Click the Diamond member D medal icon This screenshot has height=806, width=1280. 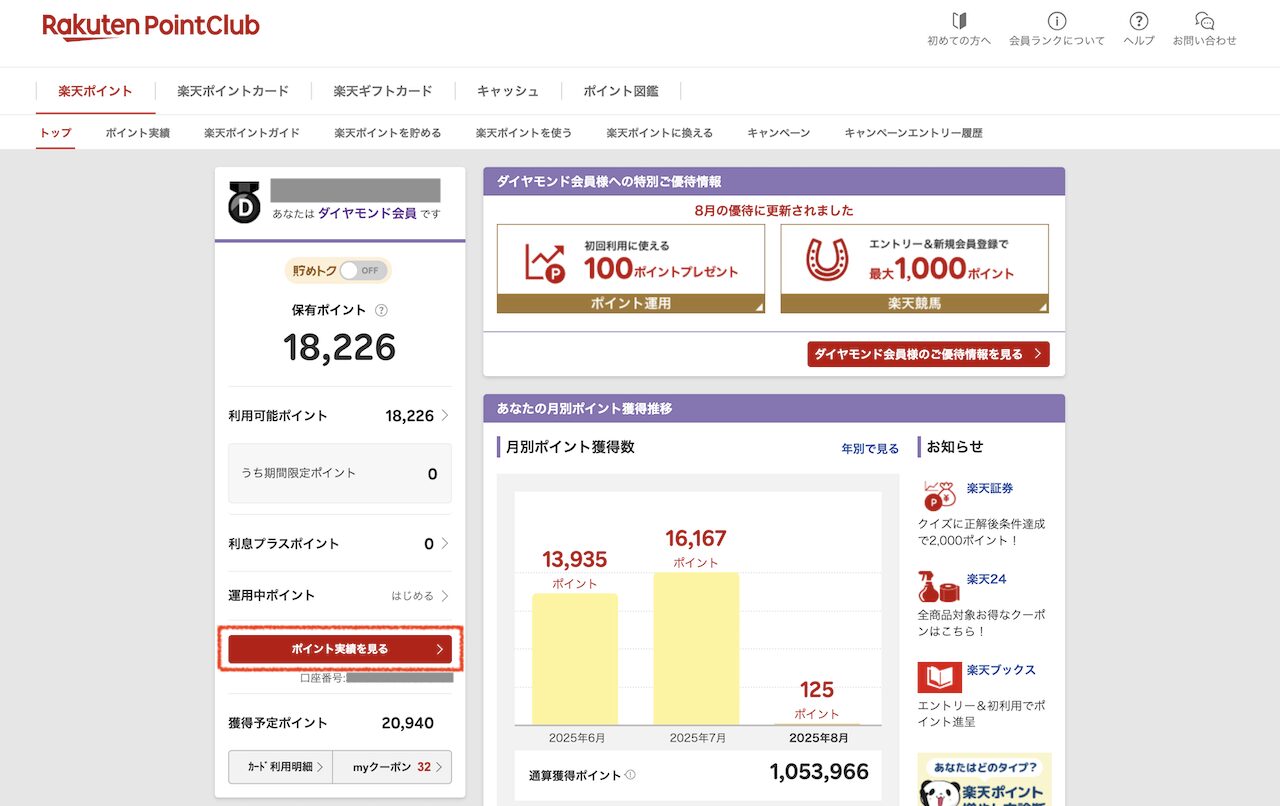244,202
